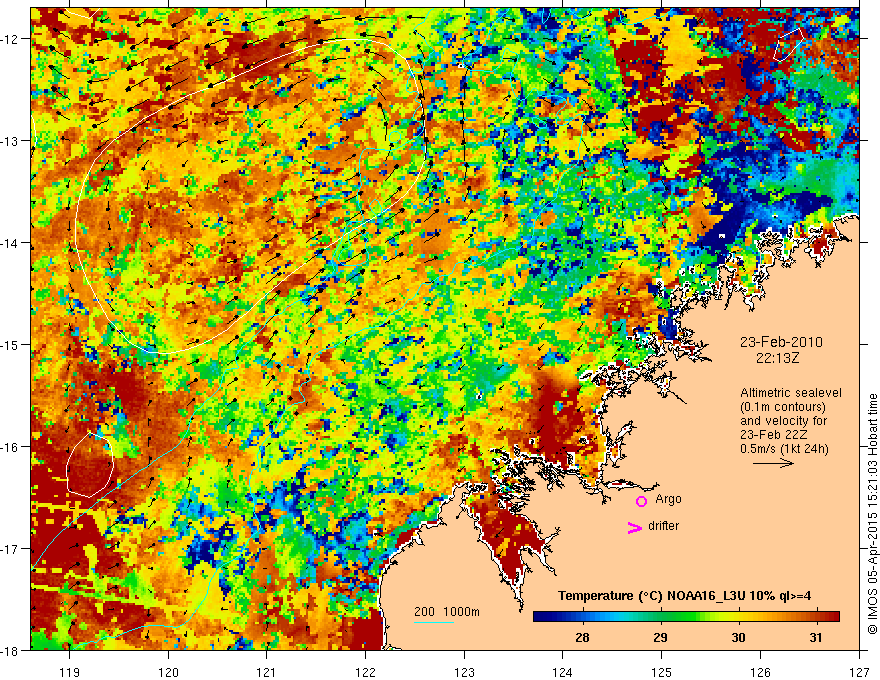The height and width of the screenshot is (680, 880).
Task: Click latitude axis label -16
Action: (x=11, y=447)
